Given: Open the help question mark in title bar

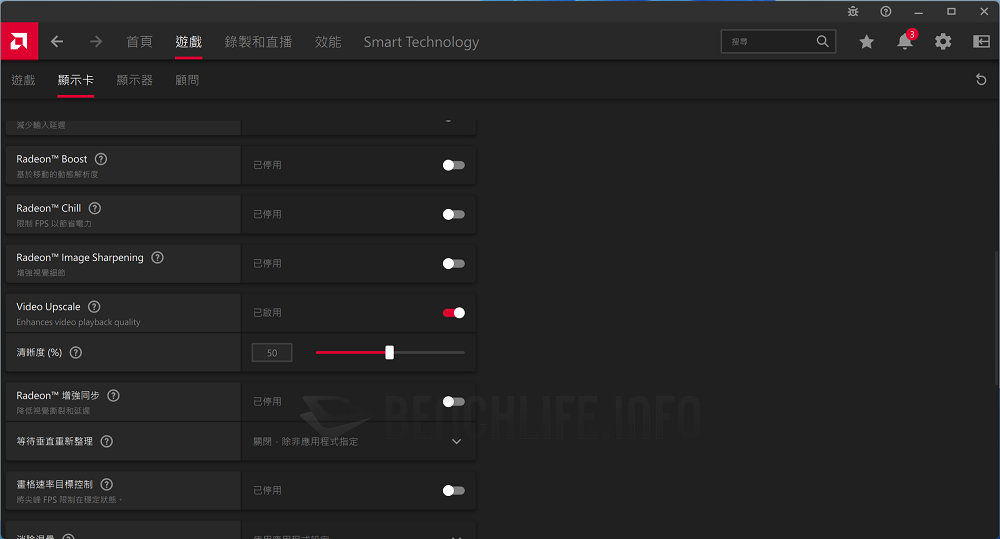Looking at the screenshot, I should point(886,11).
